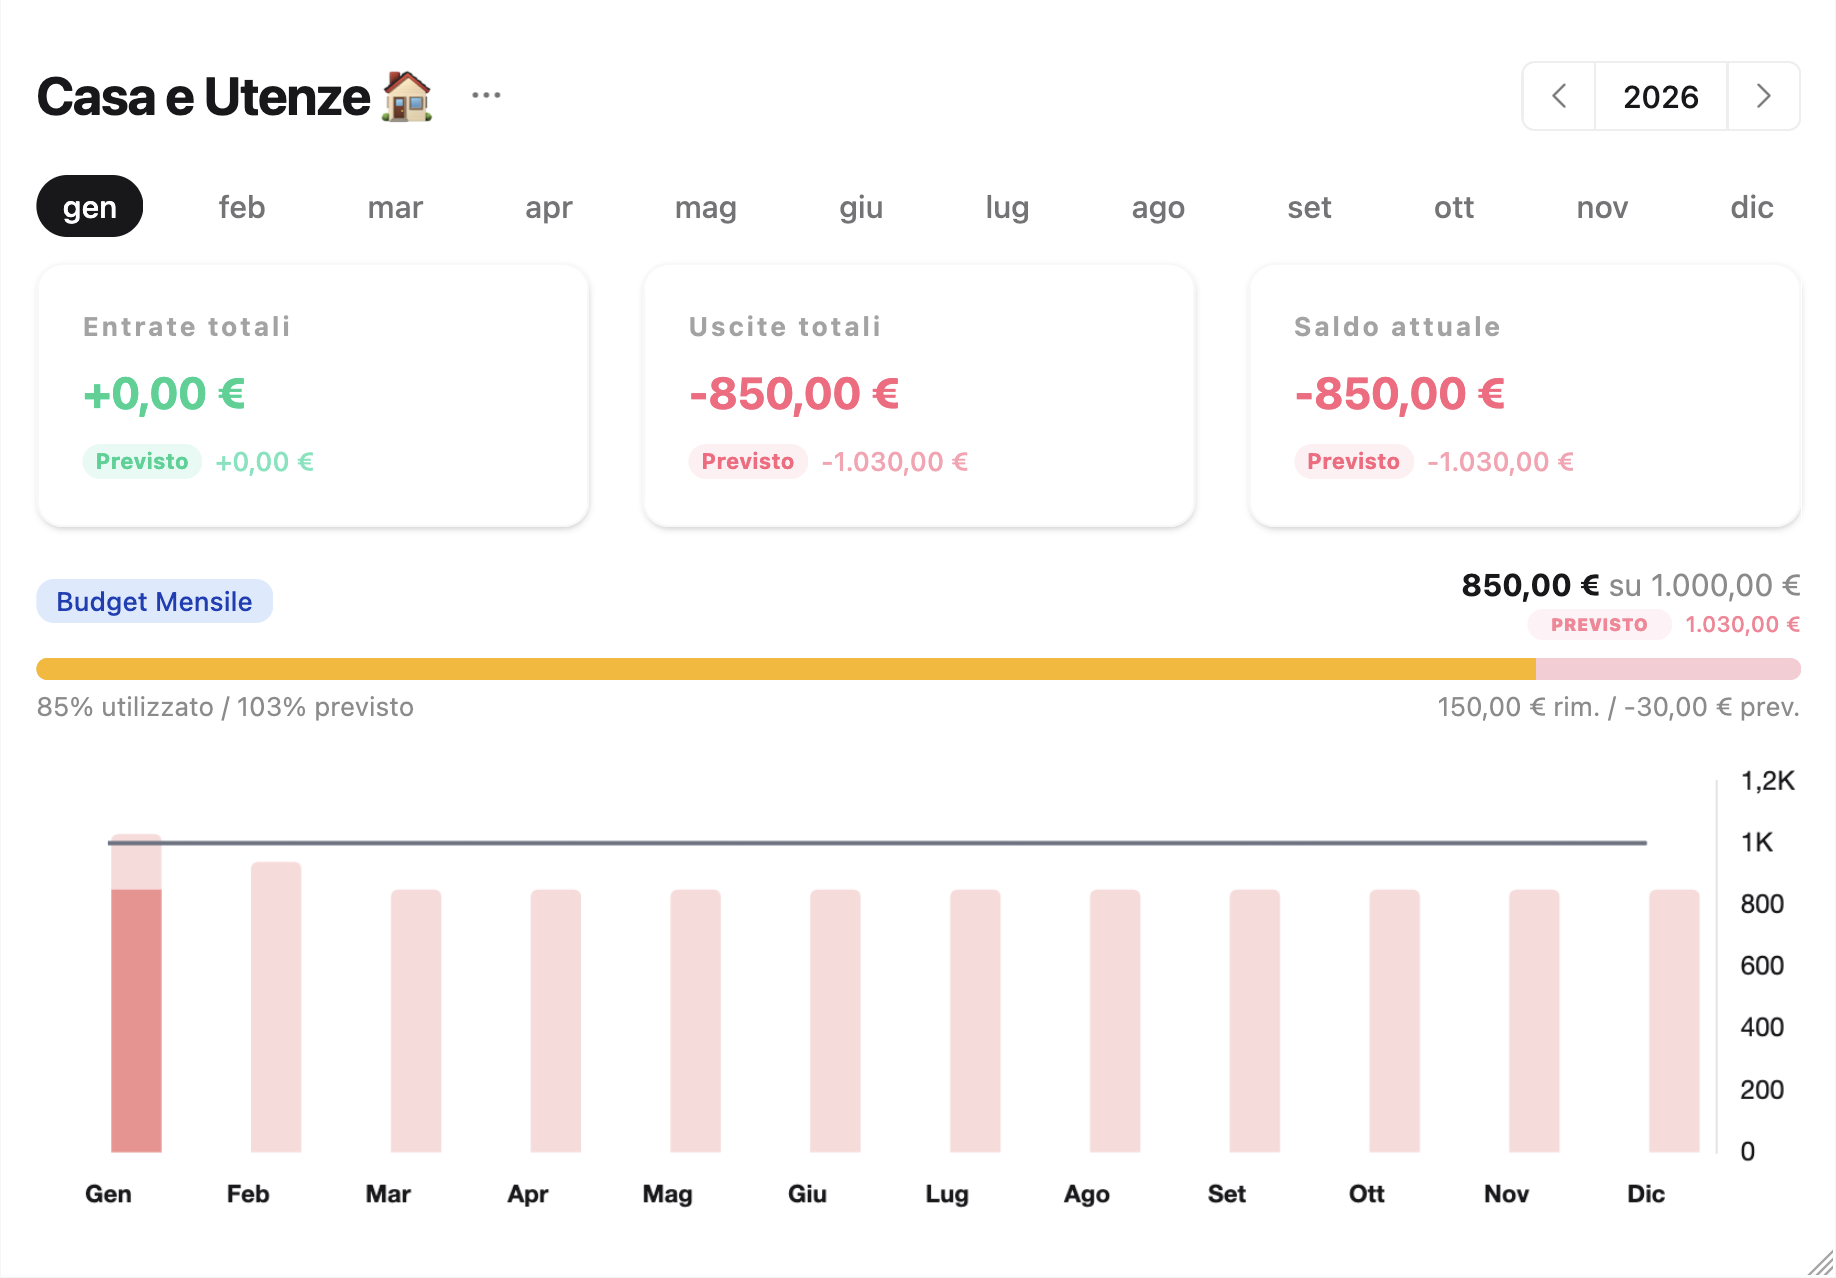Select the 'dic' month tab
Viewport: 1836px width, 1278px height.
1751,207
